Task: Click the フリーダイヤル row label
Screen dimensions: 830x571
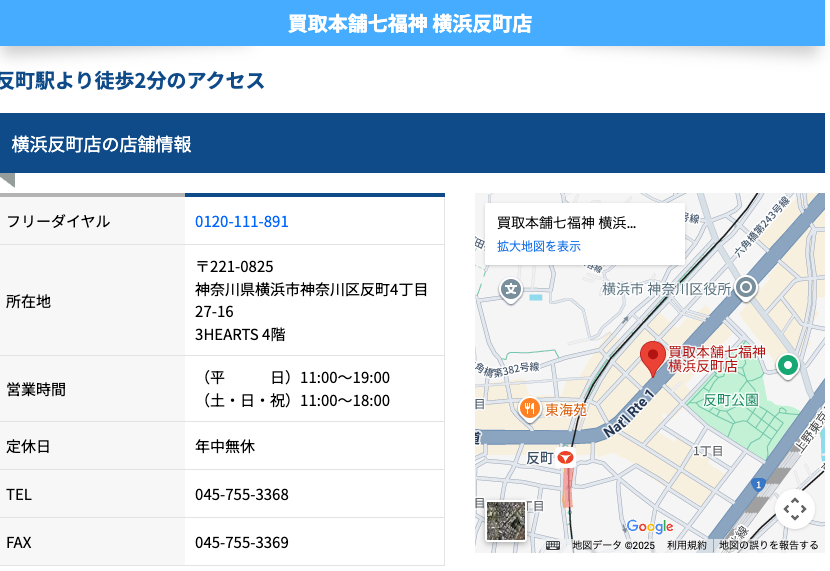Action: point(58,221)
